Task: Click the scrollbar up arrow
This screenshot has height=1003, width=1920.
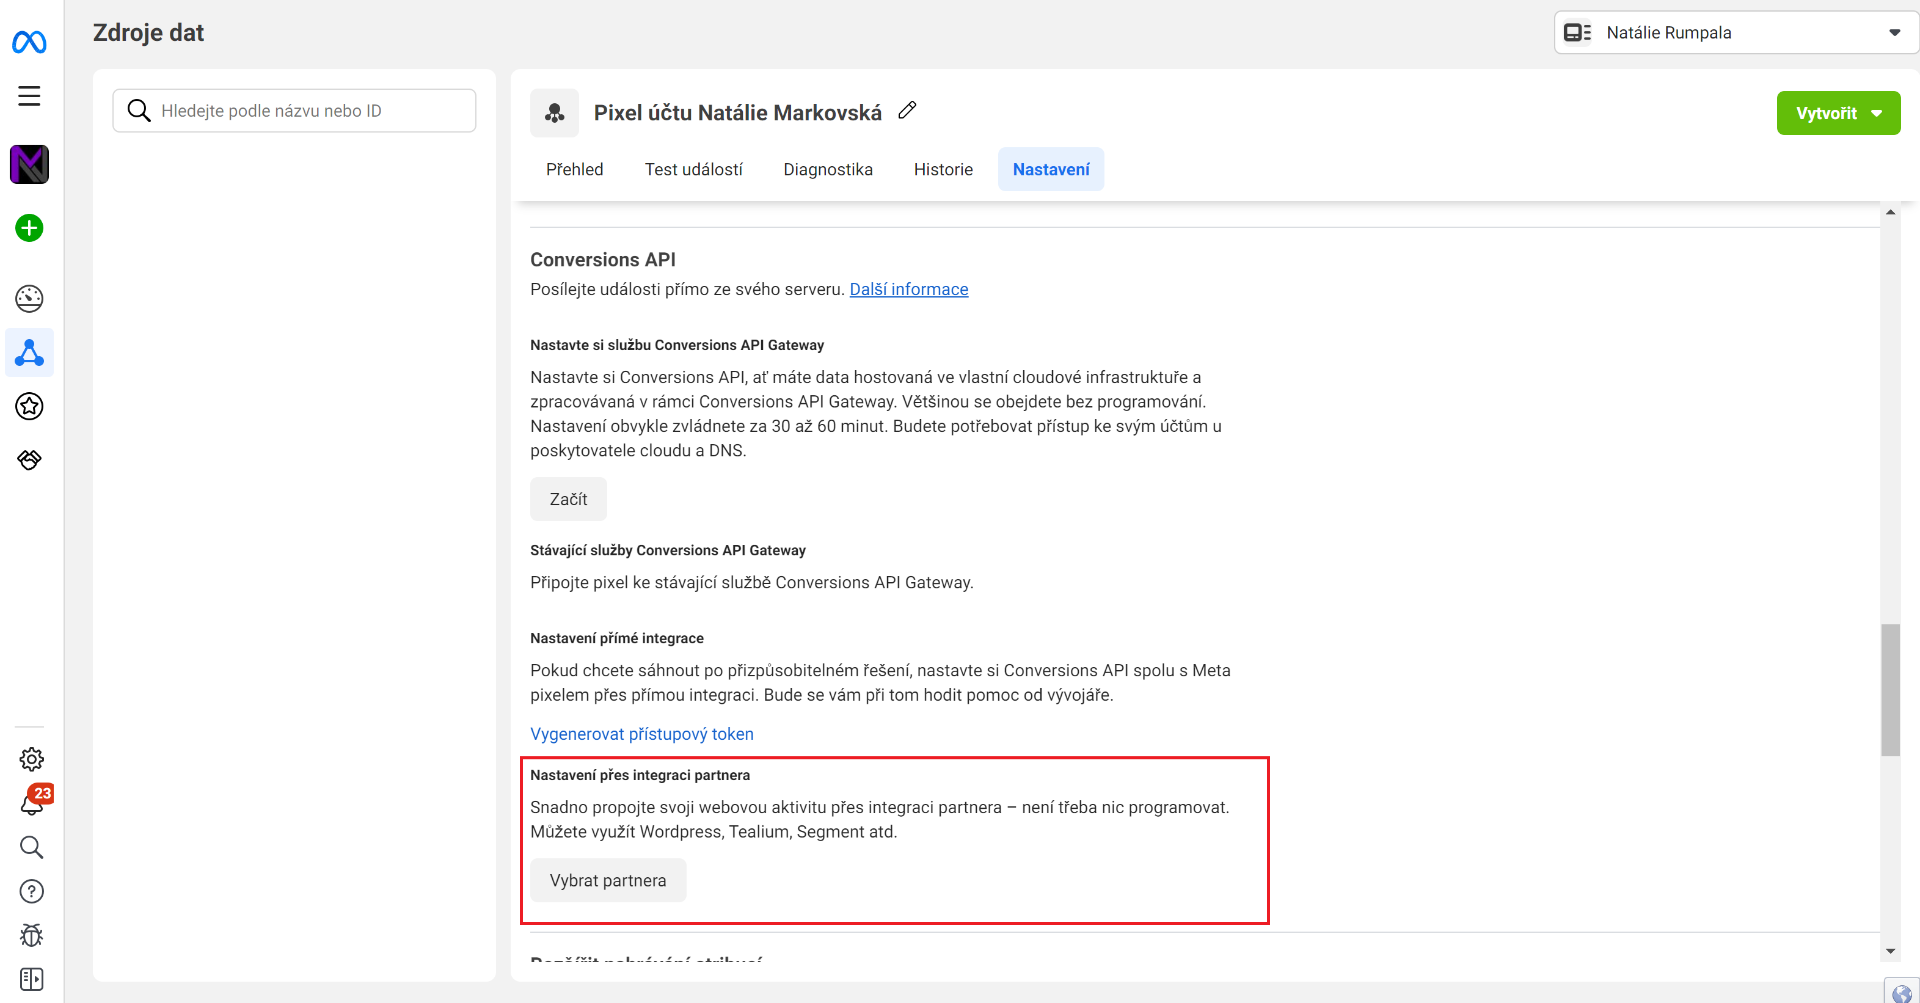Action: 1890,212
